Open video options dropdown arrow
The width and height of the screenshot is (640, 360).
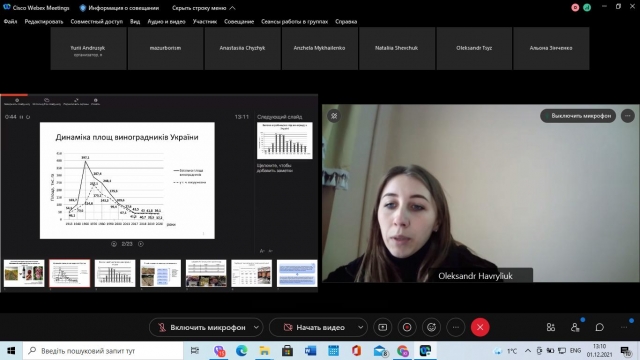[360, 327]
